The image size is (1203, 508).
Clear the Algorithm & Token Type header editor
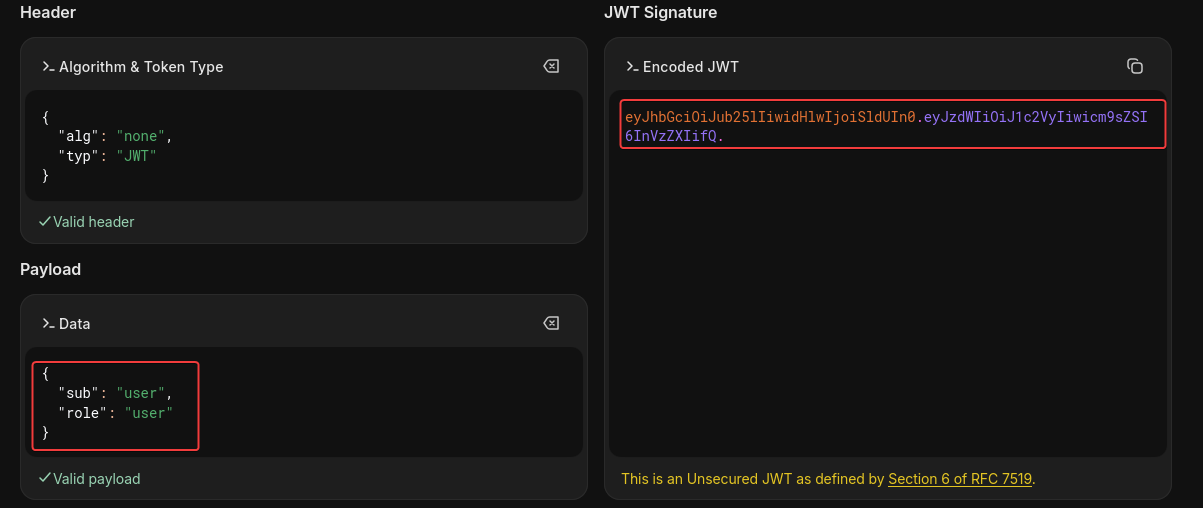[551, 66]
